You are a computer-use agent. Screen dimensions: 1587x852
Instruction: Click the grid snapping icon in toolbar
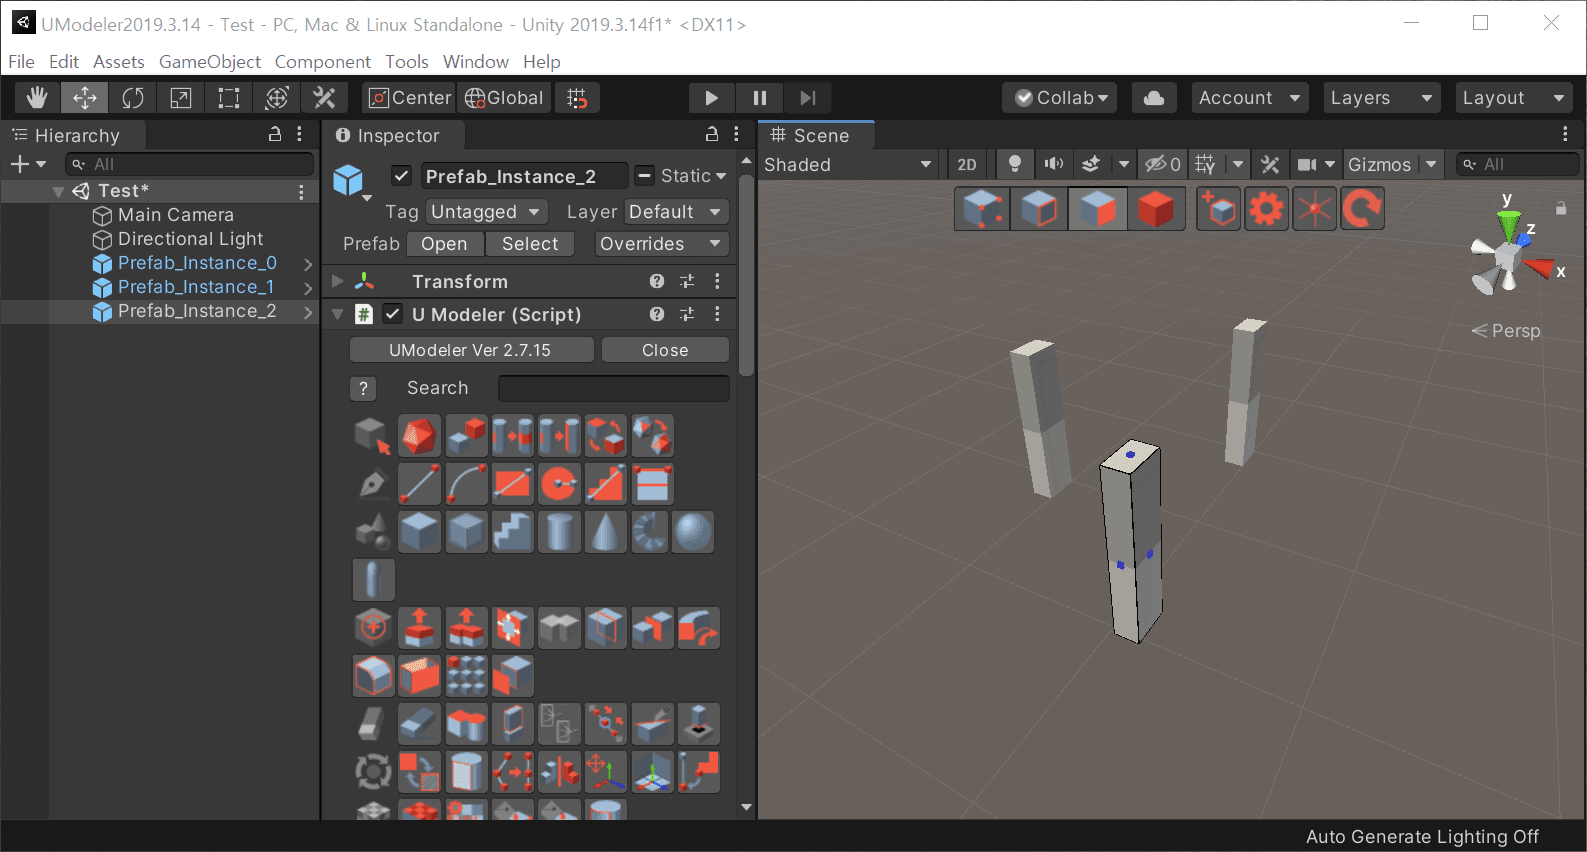577,98
